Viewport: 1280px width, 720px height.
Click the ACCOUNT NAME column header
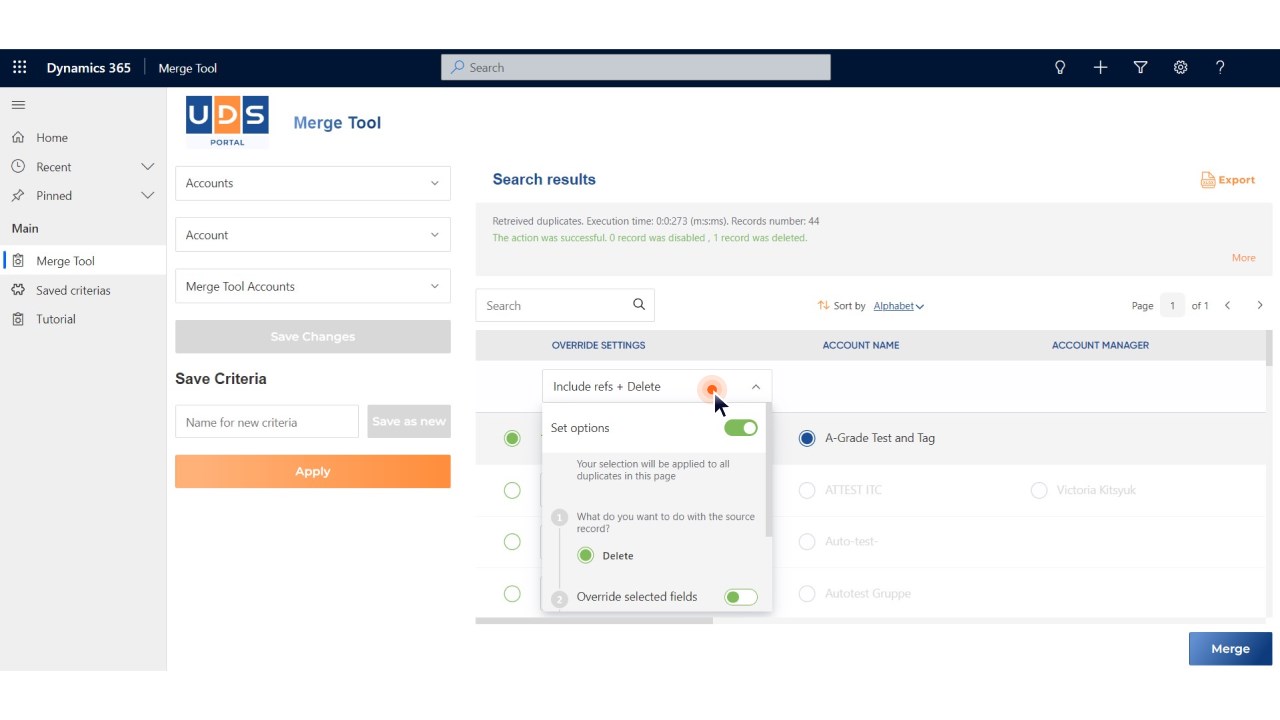(x=861, y=345)
